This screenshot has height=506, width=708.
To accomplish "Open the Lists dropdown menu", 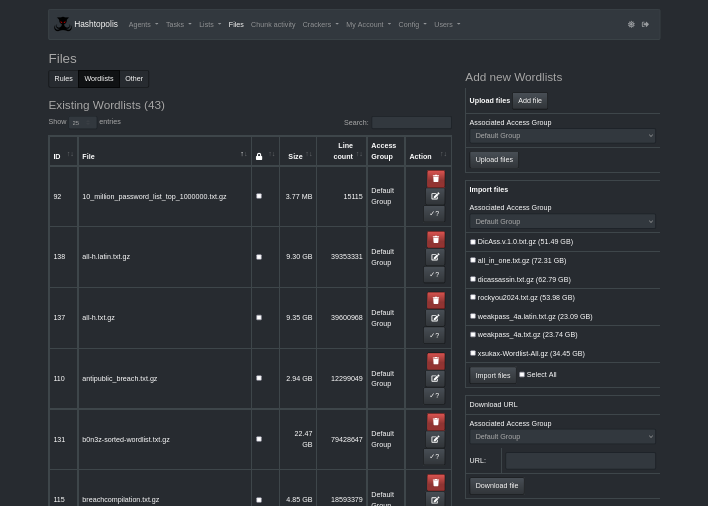I will [x=210, y=24].
